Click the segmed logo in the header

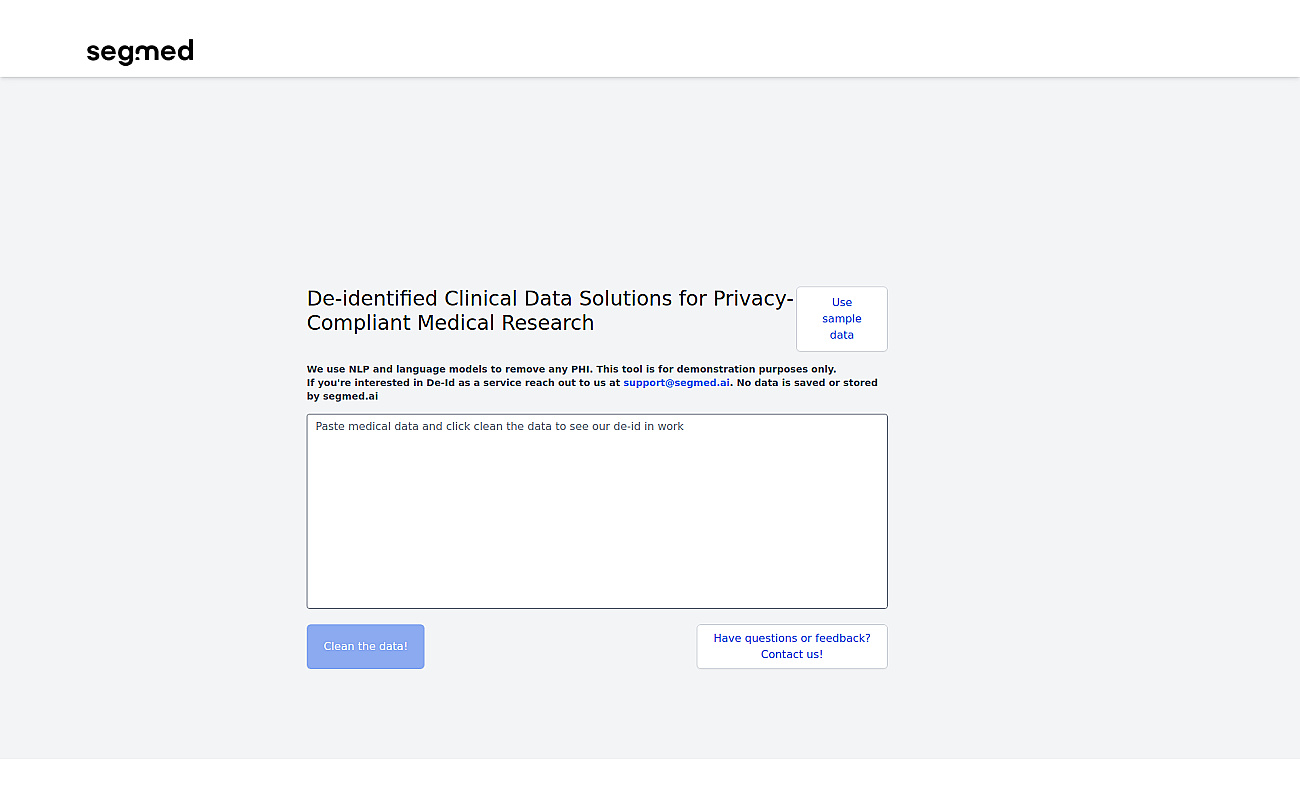140,51
